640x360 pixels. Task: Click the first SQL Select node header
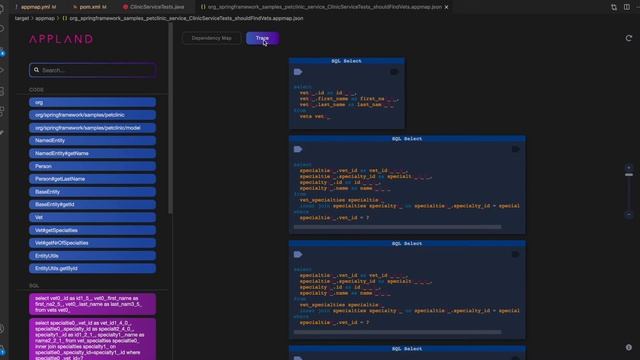(347, 61)
